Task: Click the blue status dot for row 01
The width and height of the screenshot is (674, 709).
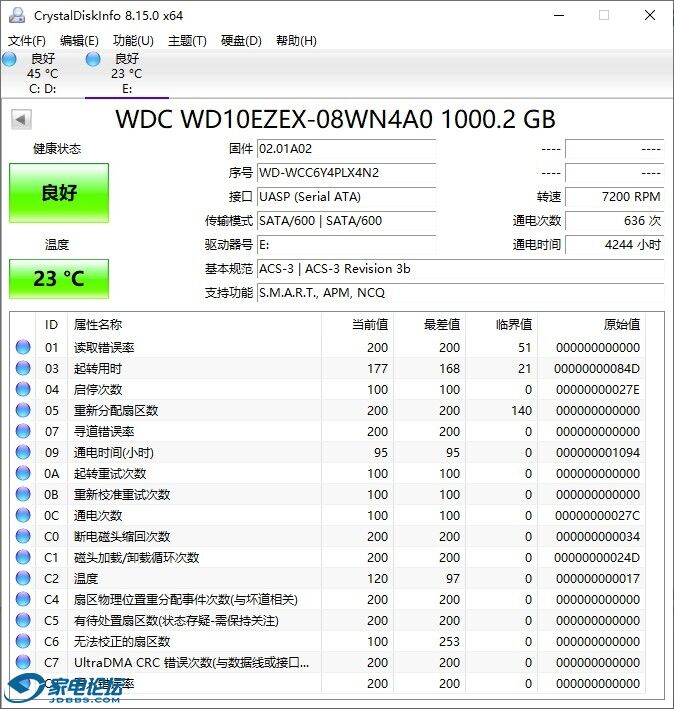Action: click(23, 347)
